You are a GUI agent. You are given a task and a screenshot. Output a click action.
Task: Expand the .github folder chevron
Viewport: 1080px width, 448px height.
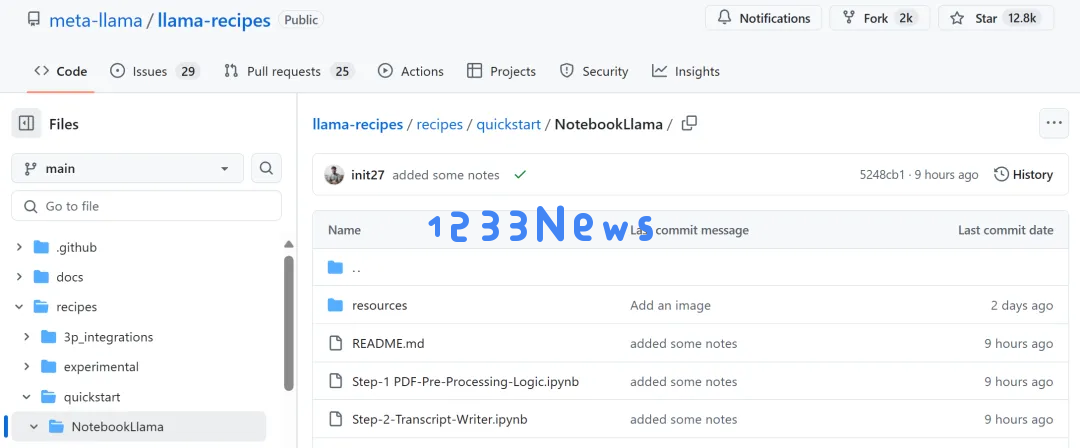pos(19,247)
